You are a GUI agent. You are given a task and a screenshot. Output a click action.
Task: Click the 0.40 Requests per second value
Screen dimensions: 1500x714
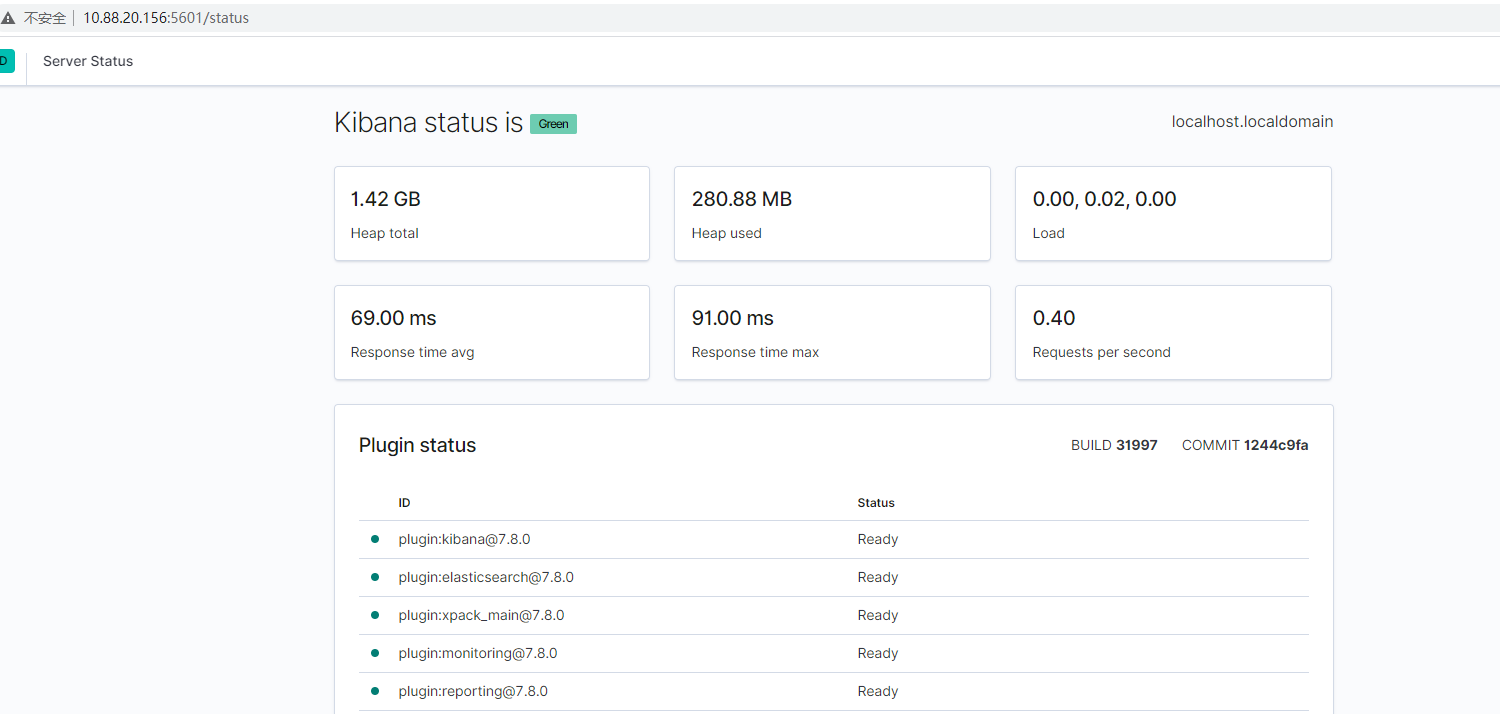click(1054, 318)
